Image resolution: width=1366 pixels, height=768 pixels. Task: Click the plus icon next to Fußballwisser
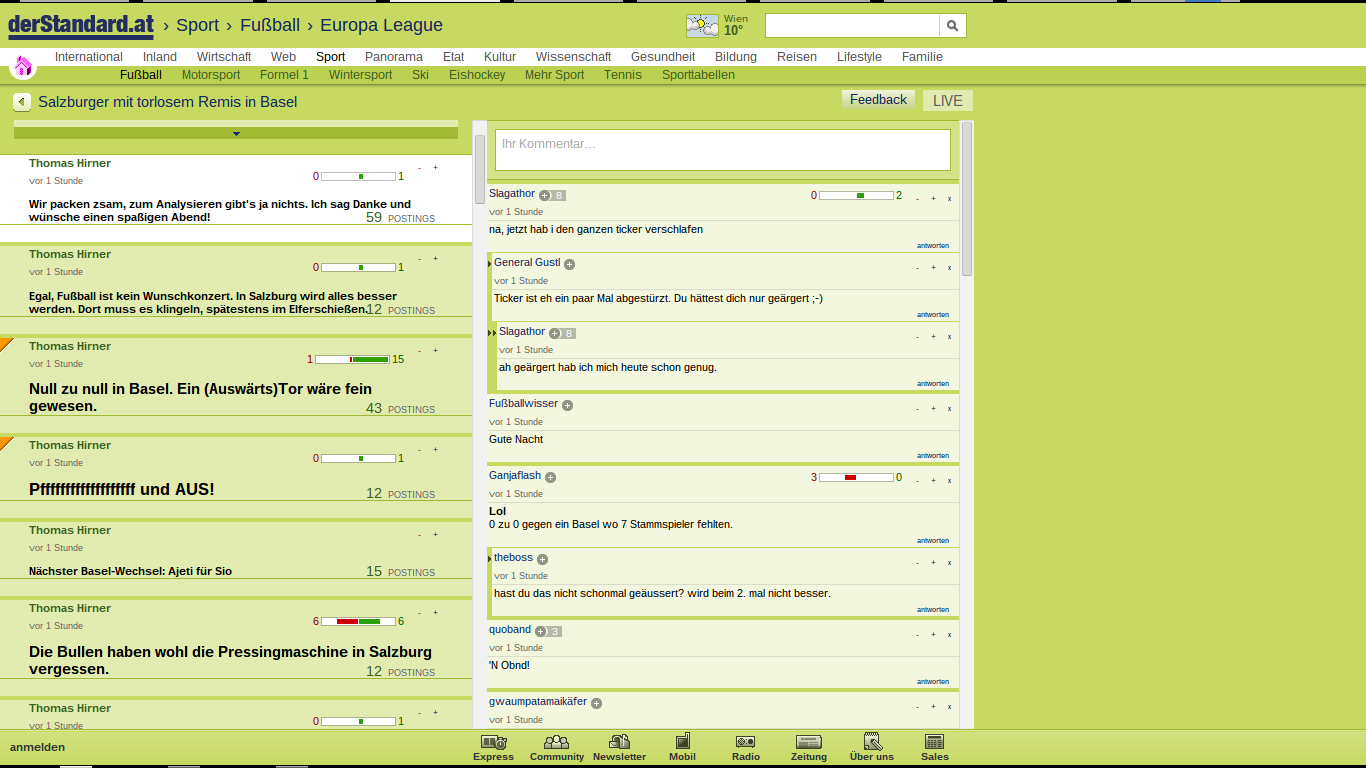click(568, 406)
